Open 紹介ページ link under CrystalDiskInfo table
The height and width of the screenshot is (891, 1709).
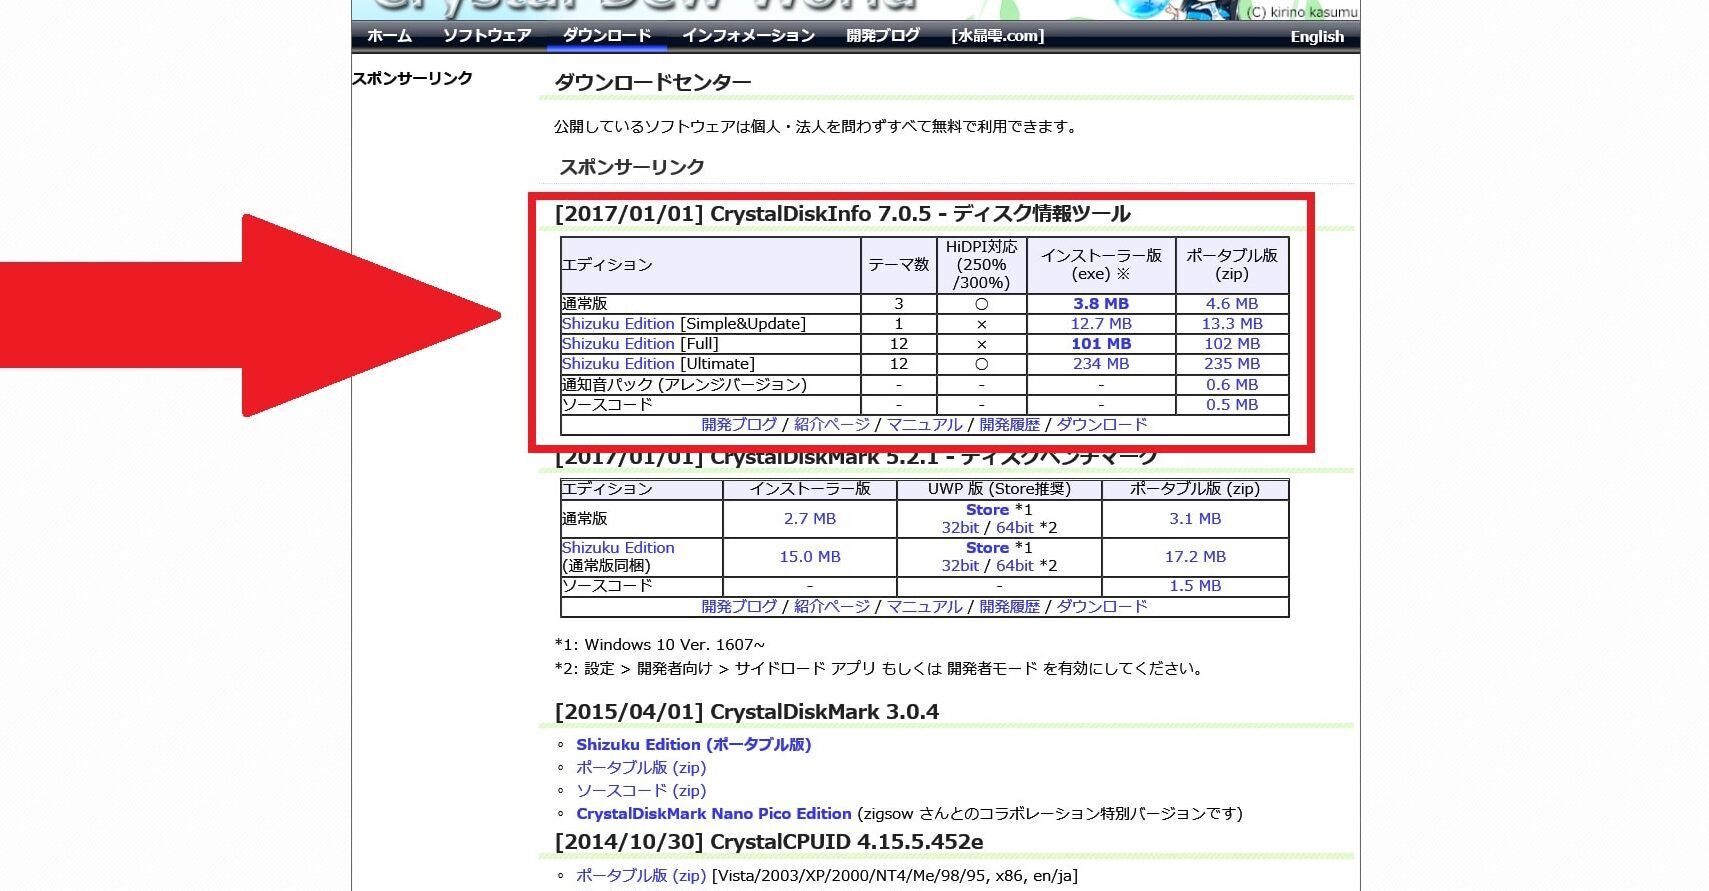coord(832,425)
